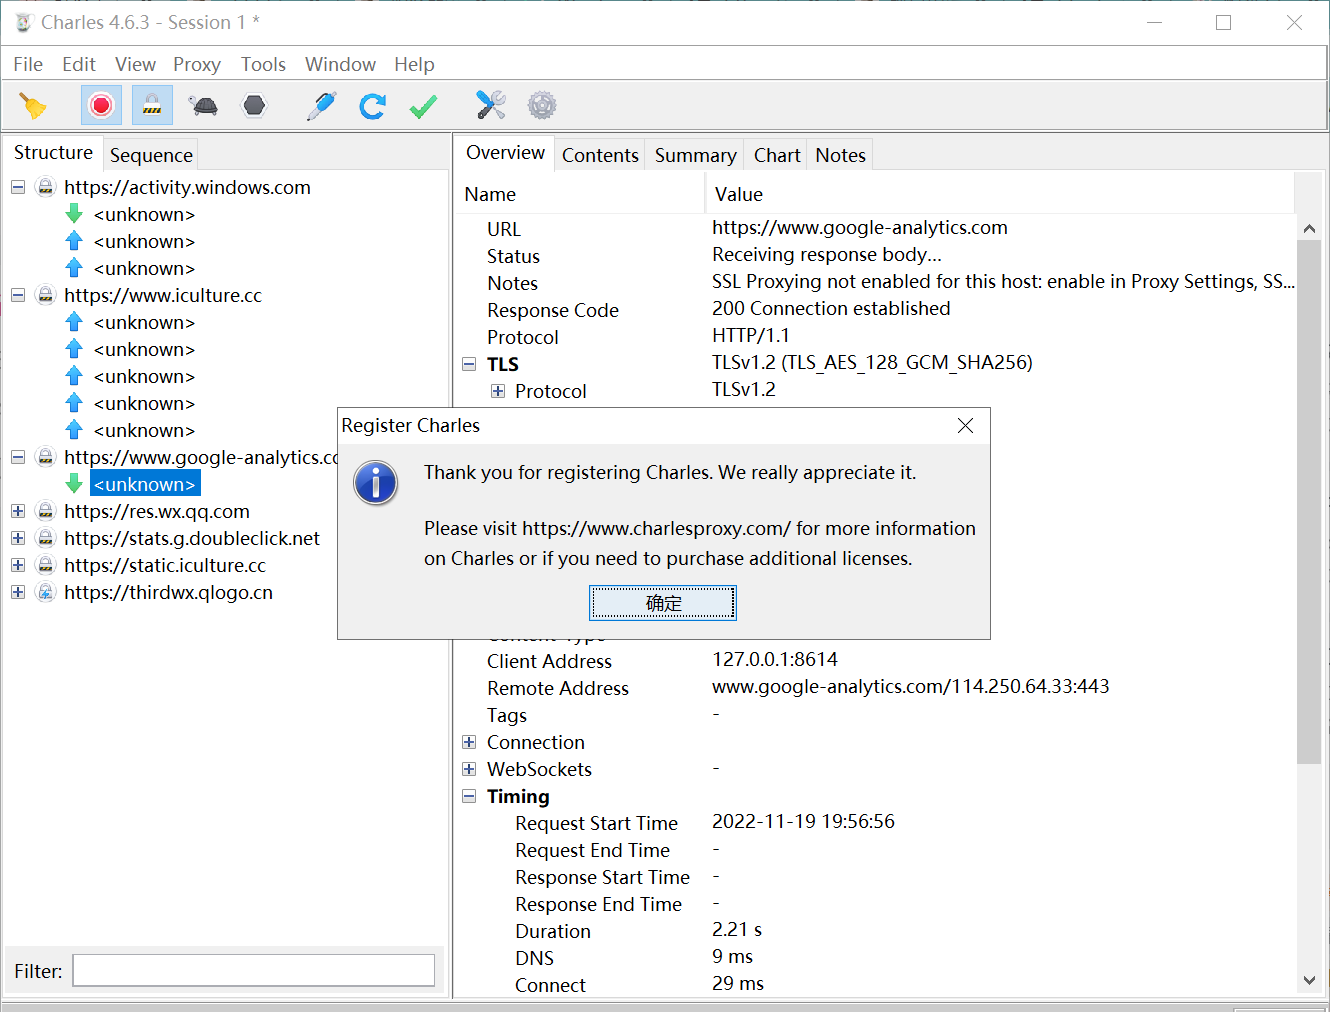
Task: Collapse the activity.windows.com tree node
Action: click(18, 188)
